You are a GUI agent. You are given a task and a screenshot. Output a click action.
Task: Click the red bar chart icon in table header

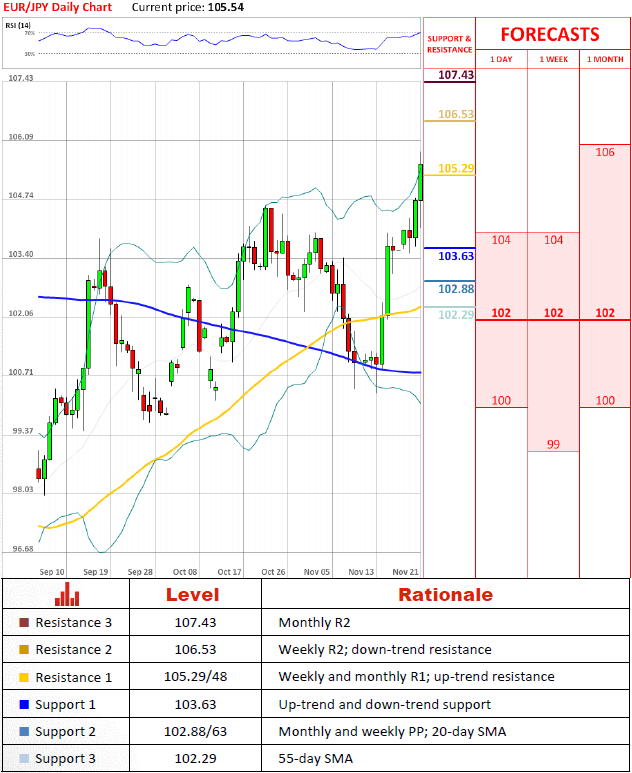click(x=67, y=594)
